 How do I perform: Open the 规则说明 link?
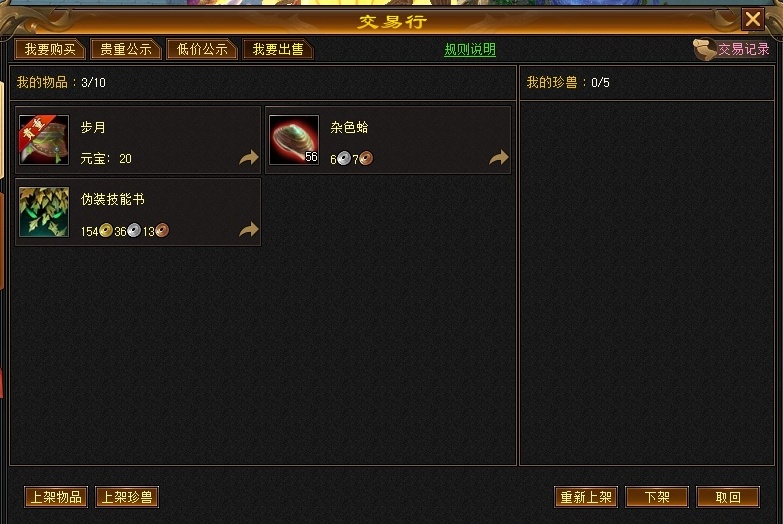[470, 49]
